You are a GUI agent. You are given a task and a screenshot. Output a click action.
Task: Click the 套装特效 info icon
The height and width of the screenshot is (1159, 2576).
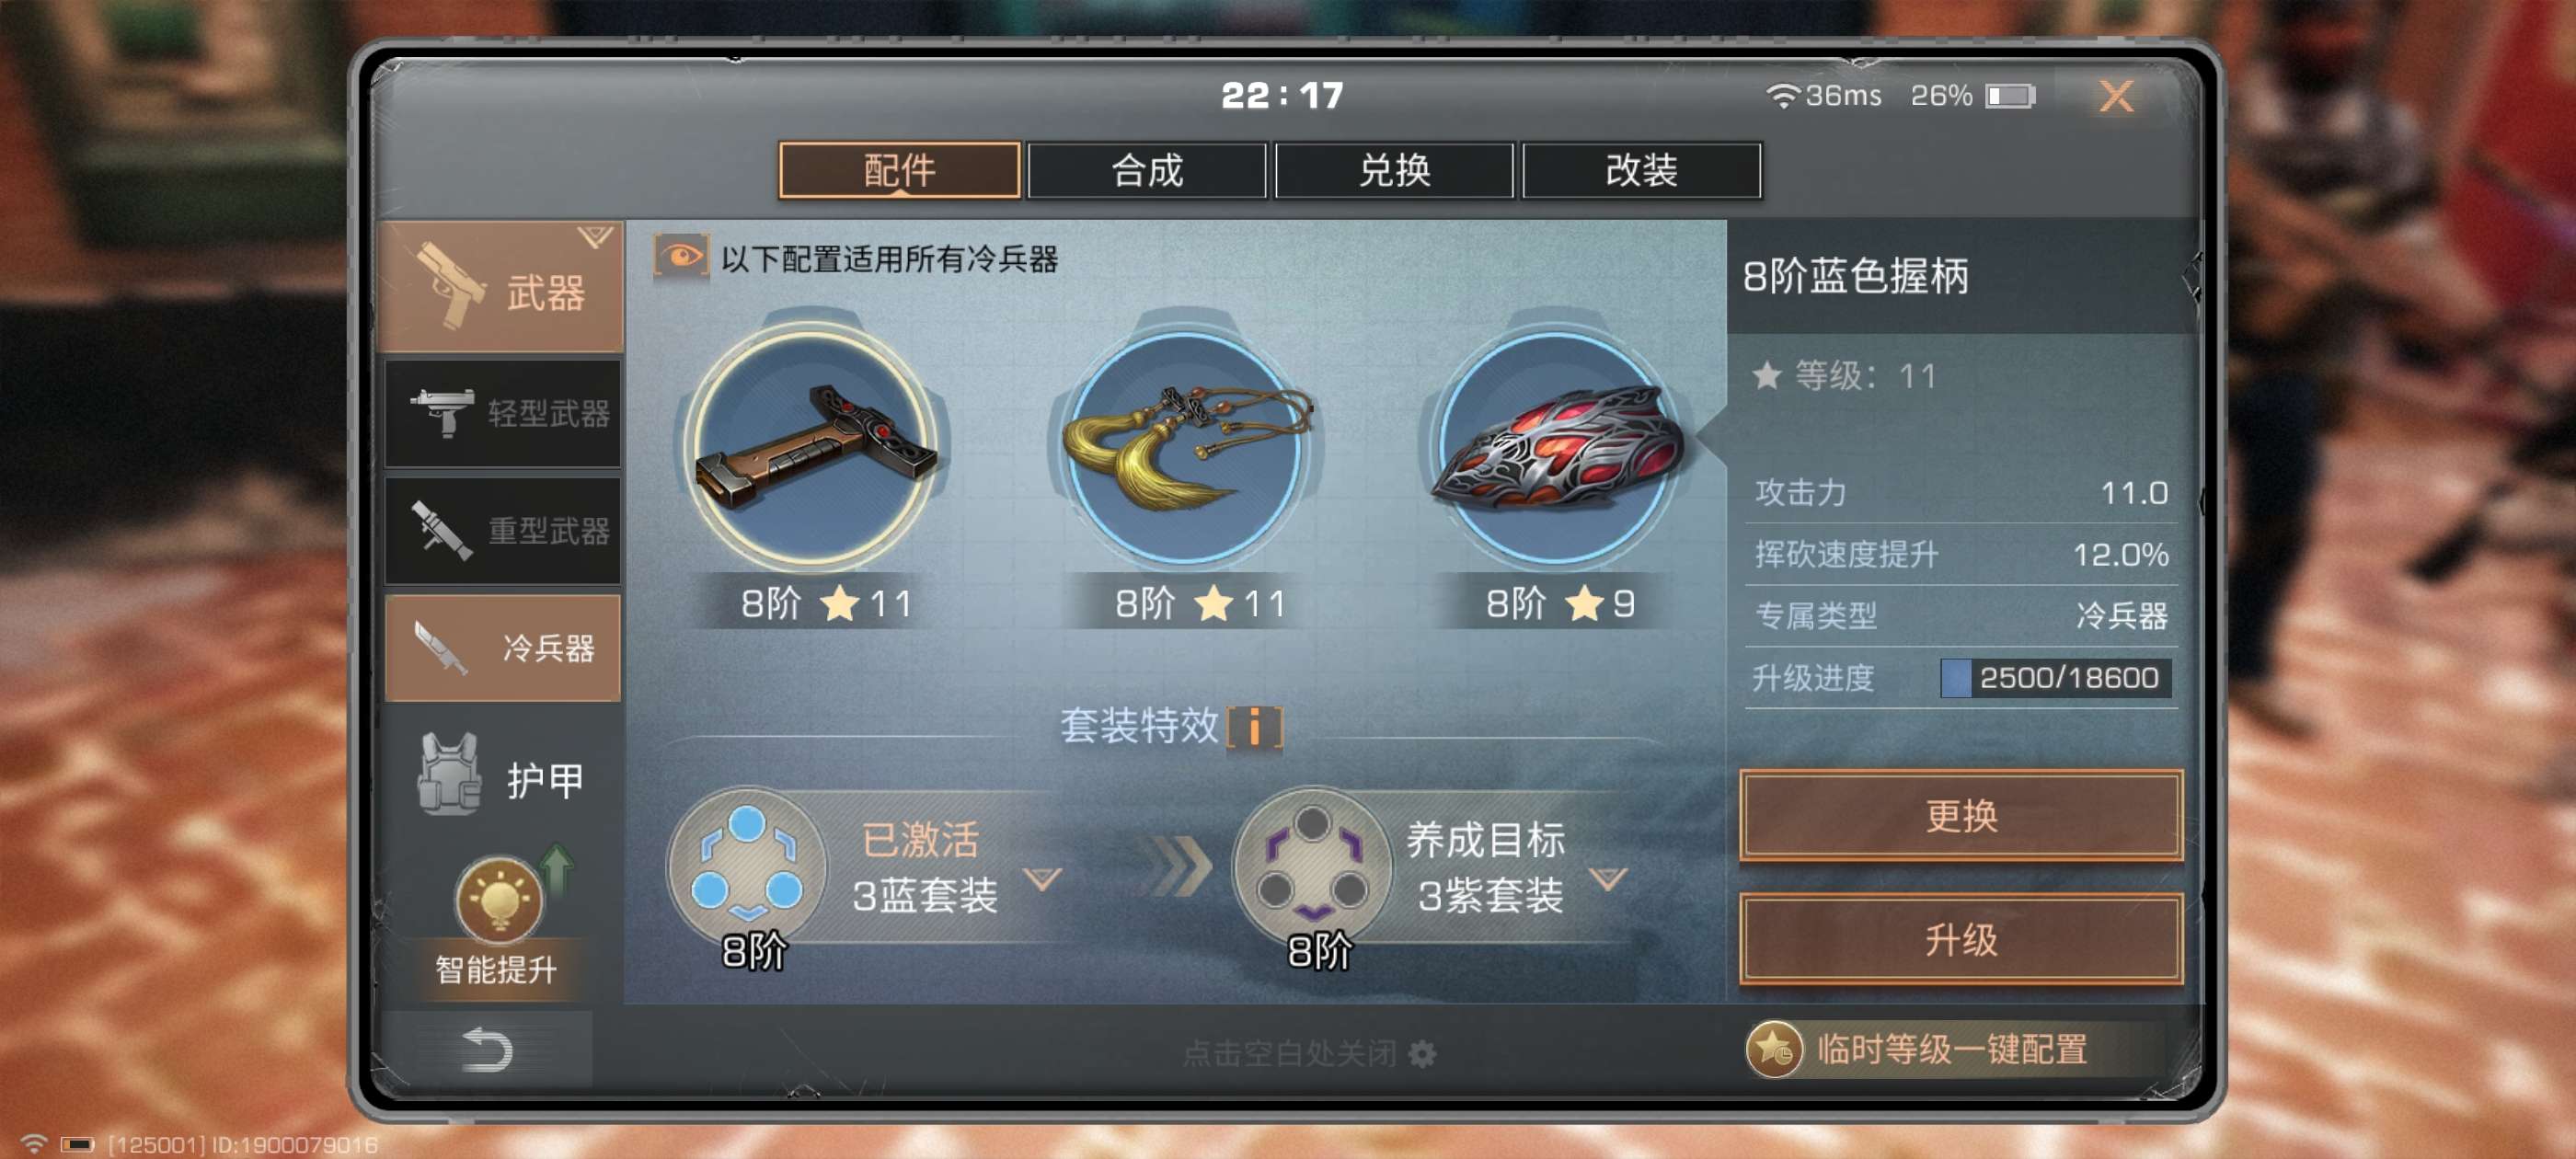(x=1254, y=726)
